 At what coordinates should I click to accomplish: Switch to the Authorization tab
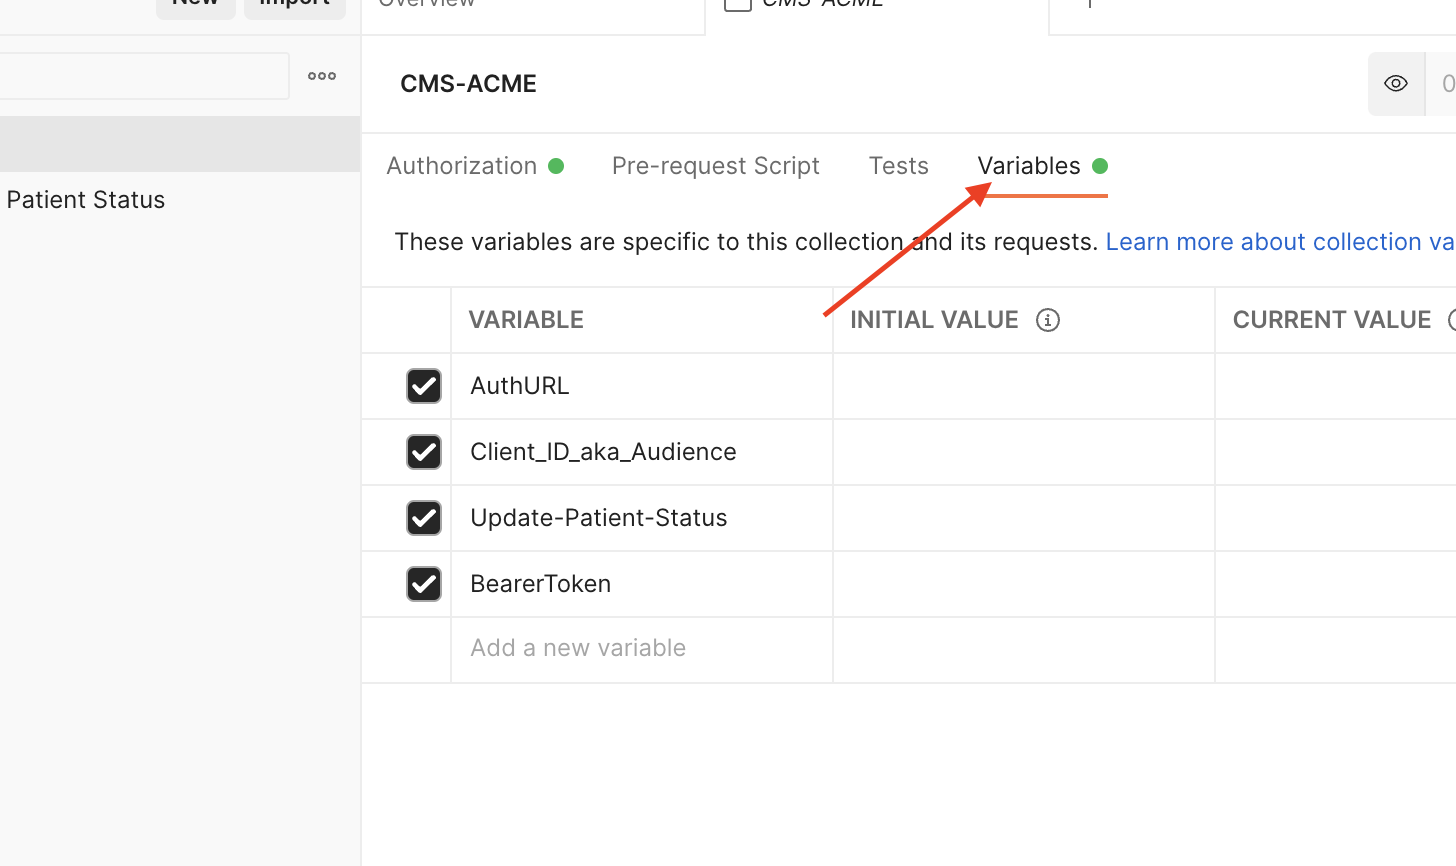tap(461, 165)
